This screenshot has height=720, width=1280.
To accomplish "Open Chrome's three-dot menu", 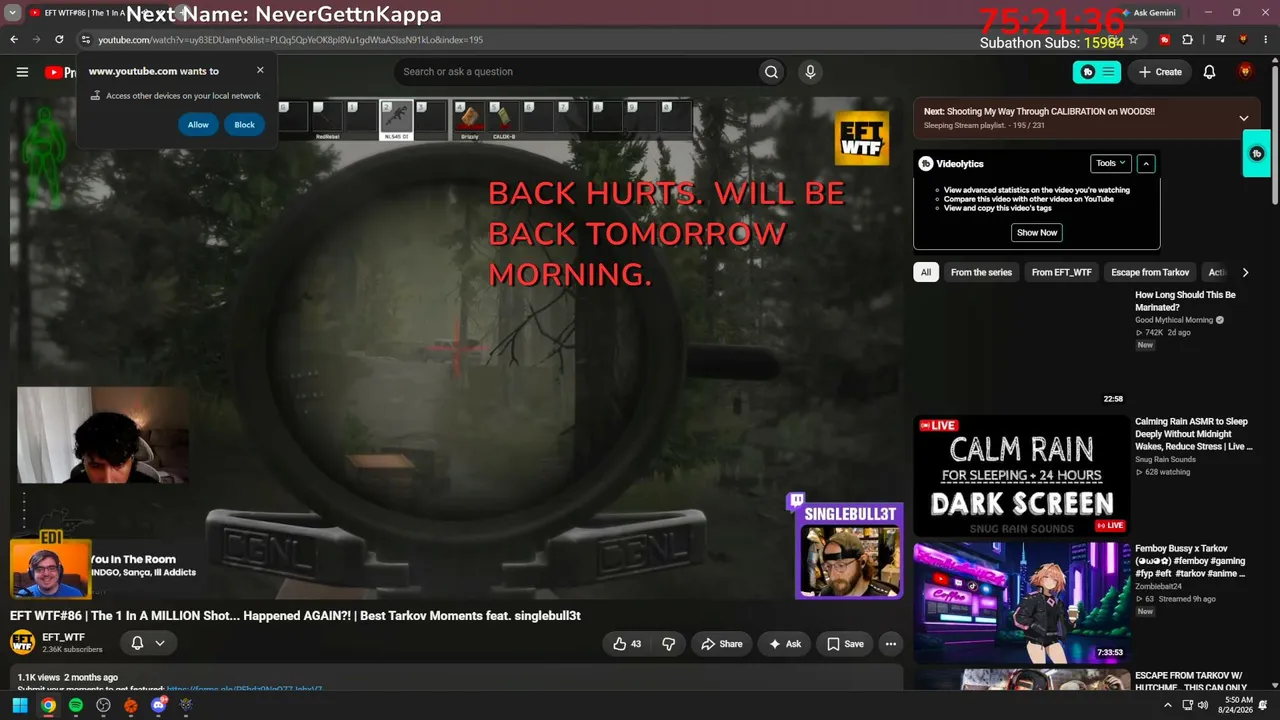I will click(1266, 40).
